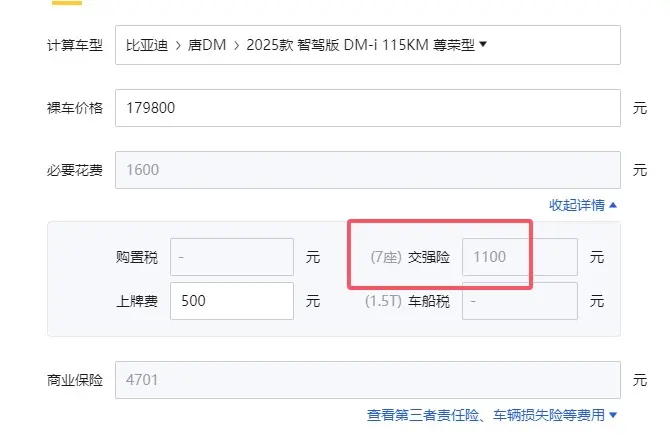This screenshot has height=447, width=670.
Task: Click the dropdown arrow after 尊荣型
Action: tap(483, 44)
